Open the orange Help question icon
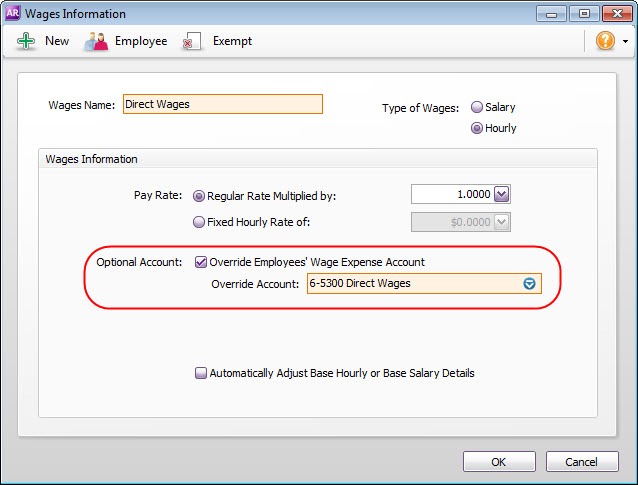638x485 pixels. tap(605, 41)
